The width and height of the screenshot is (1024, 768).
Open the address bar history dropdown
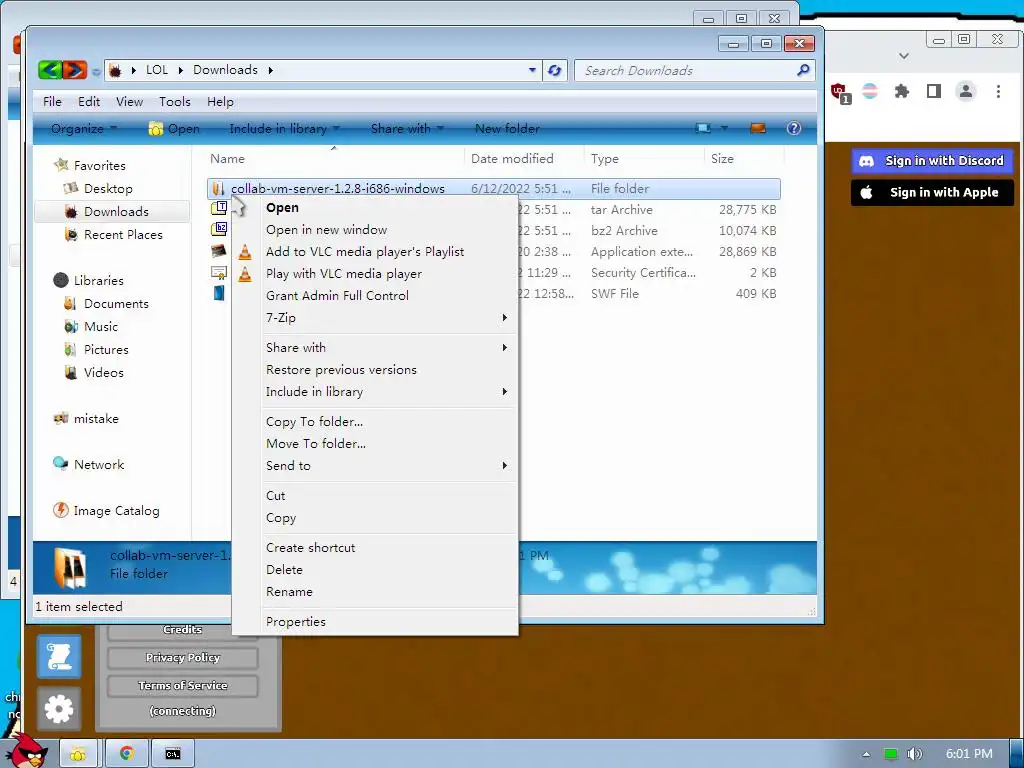click(x=532, y=70)
